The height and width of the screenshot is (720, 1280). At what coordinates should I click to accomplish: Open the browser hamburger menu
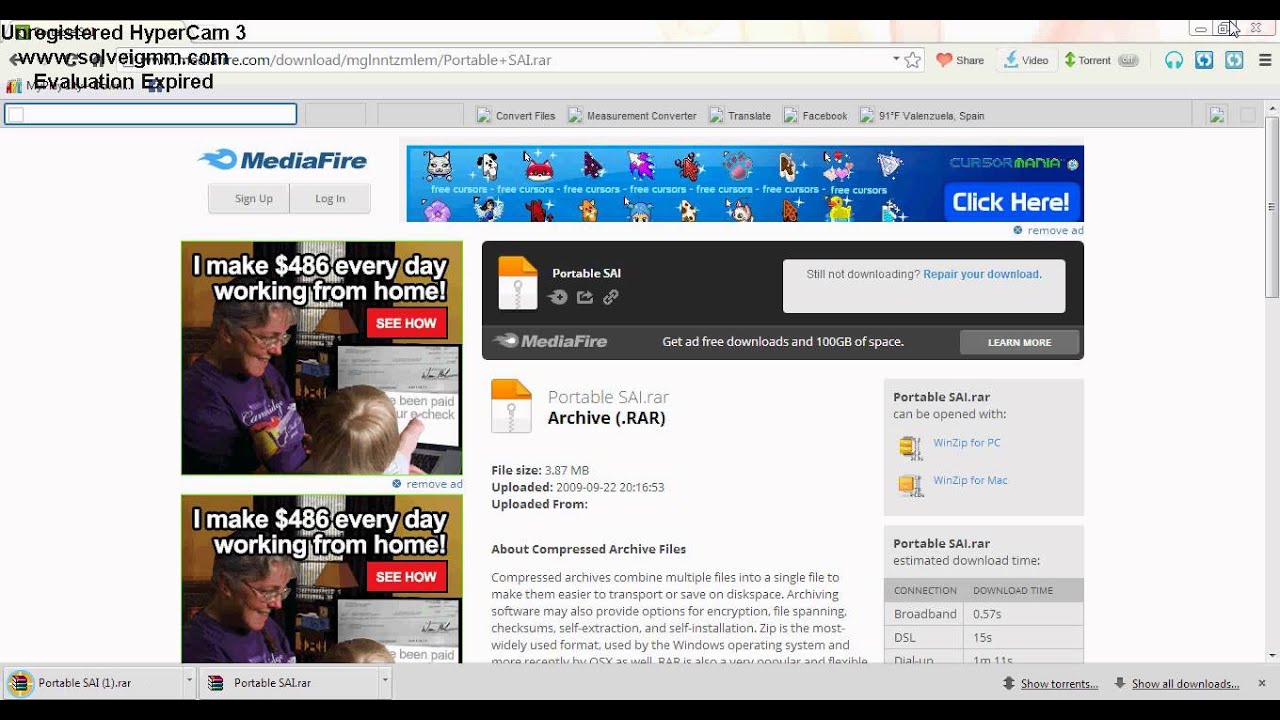1265,60
